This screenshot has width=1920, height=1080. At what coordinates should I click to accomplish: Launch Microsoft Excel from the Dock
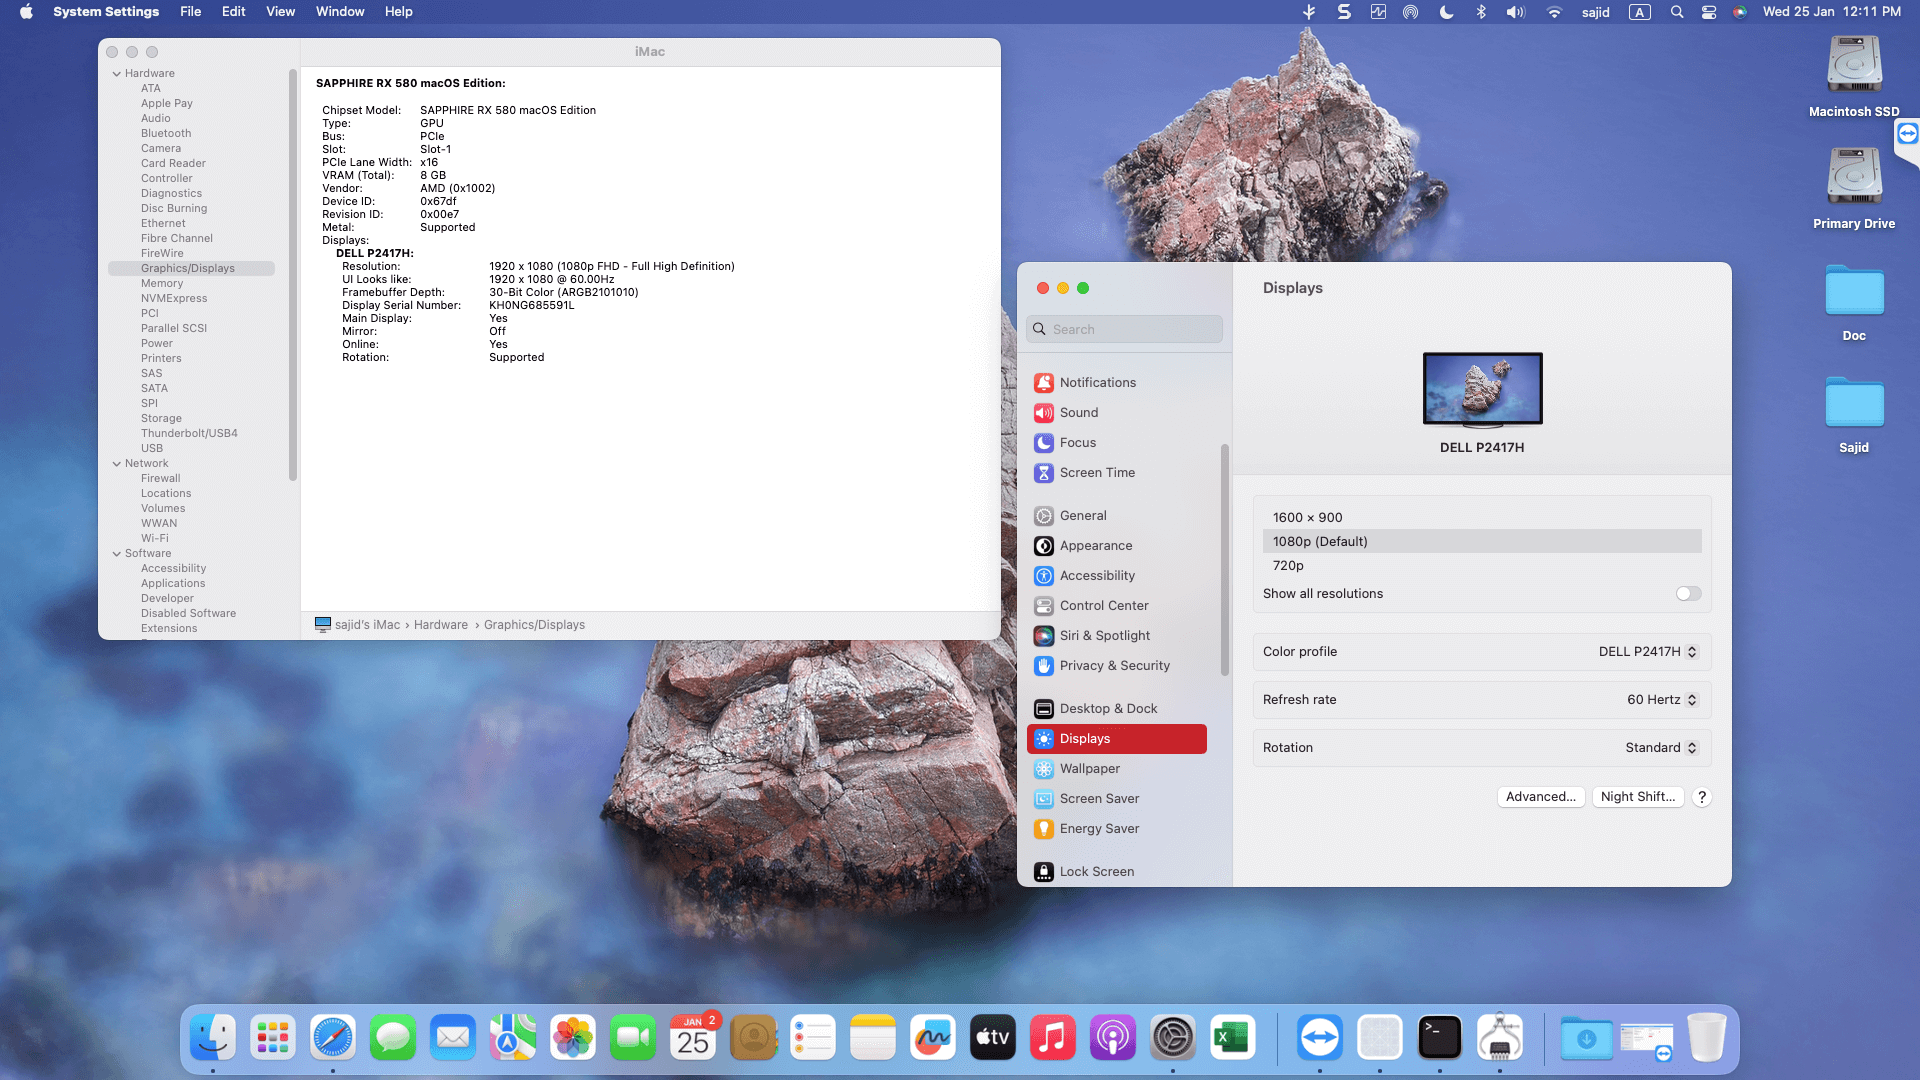tap(1233, 1038)
